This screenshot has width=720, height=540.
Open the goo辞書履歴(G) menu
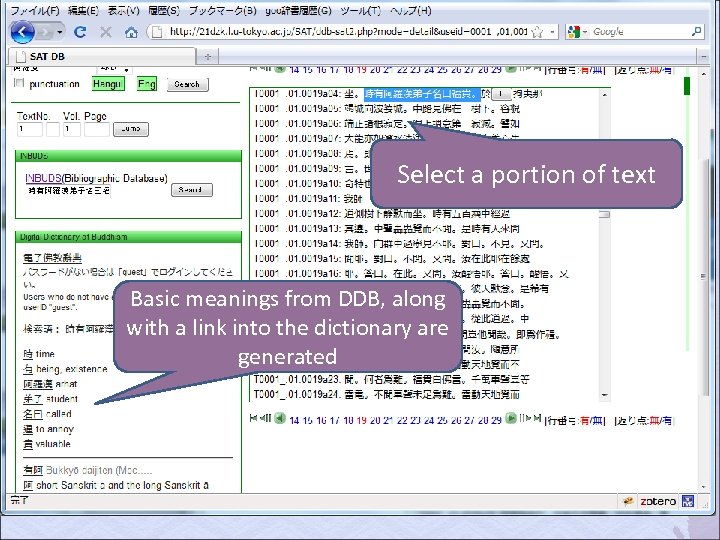298,11
